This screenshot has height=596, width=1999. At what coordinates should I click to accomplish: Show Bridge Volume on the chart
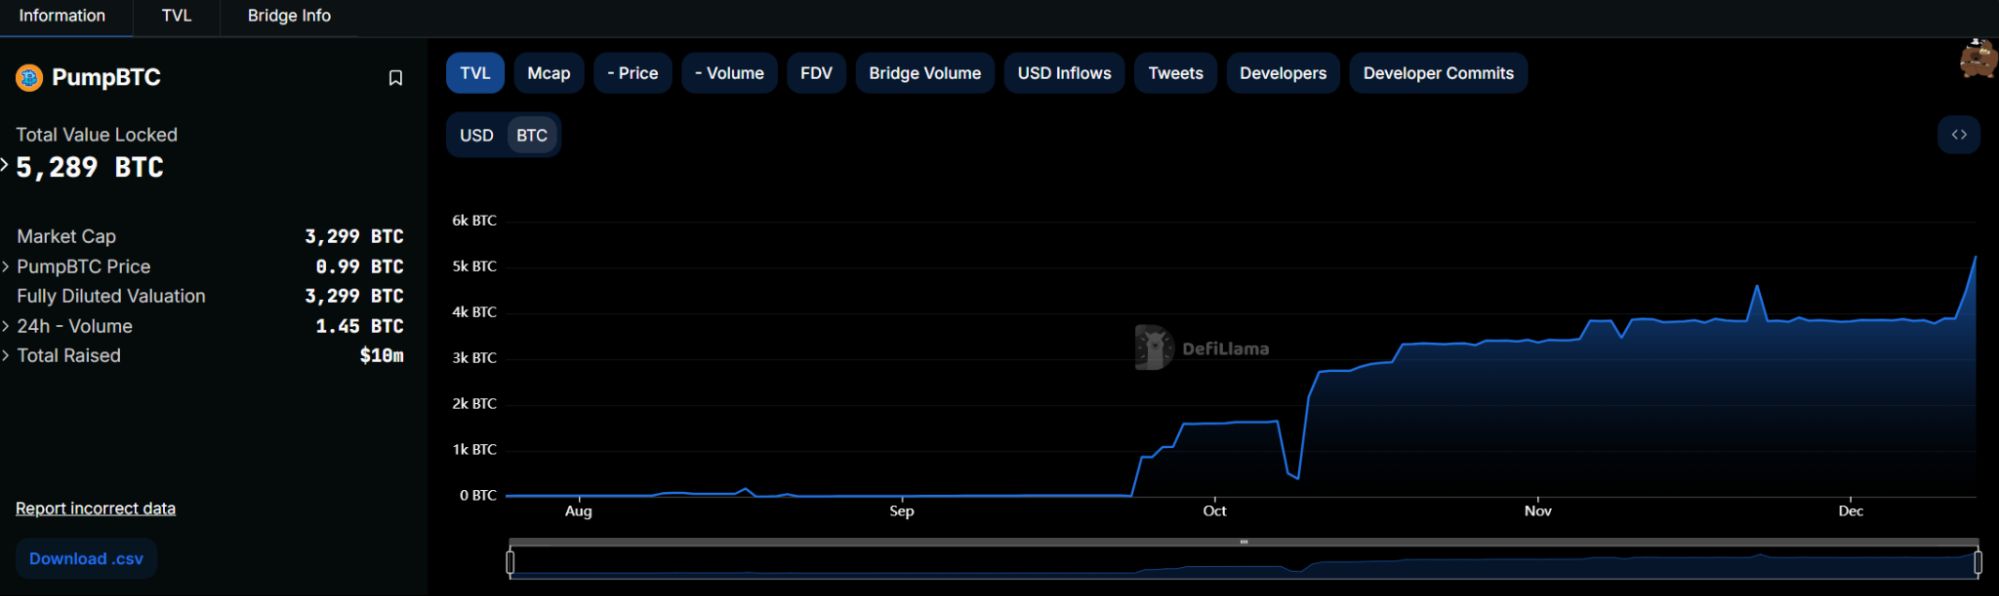(925, 73)
